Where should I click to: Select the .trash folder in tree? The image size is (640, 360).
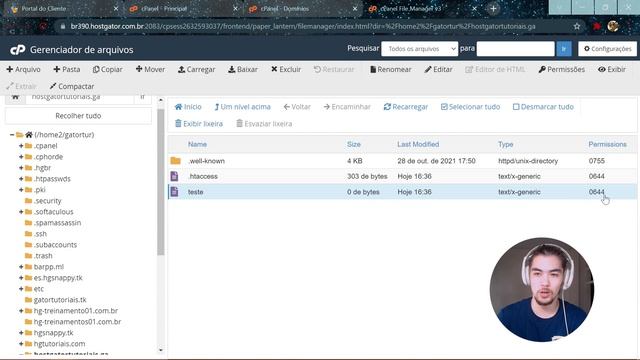[x=43, y=256]
